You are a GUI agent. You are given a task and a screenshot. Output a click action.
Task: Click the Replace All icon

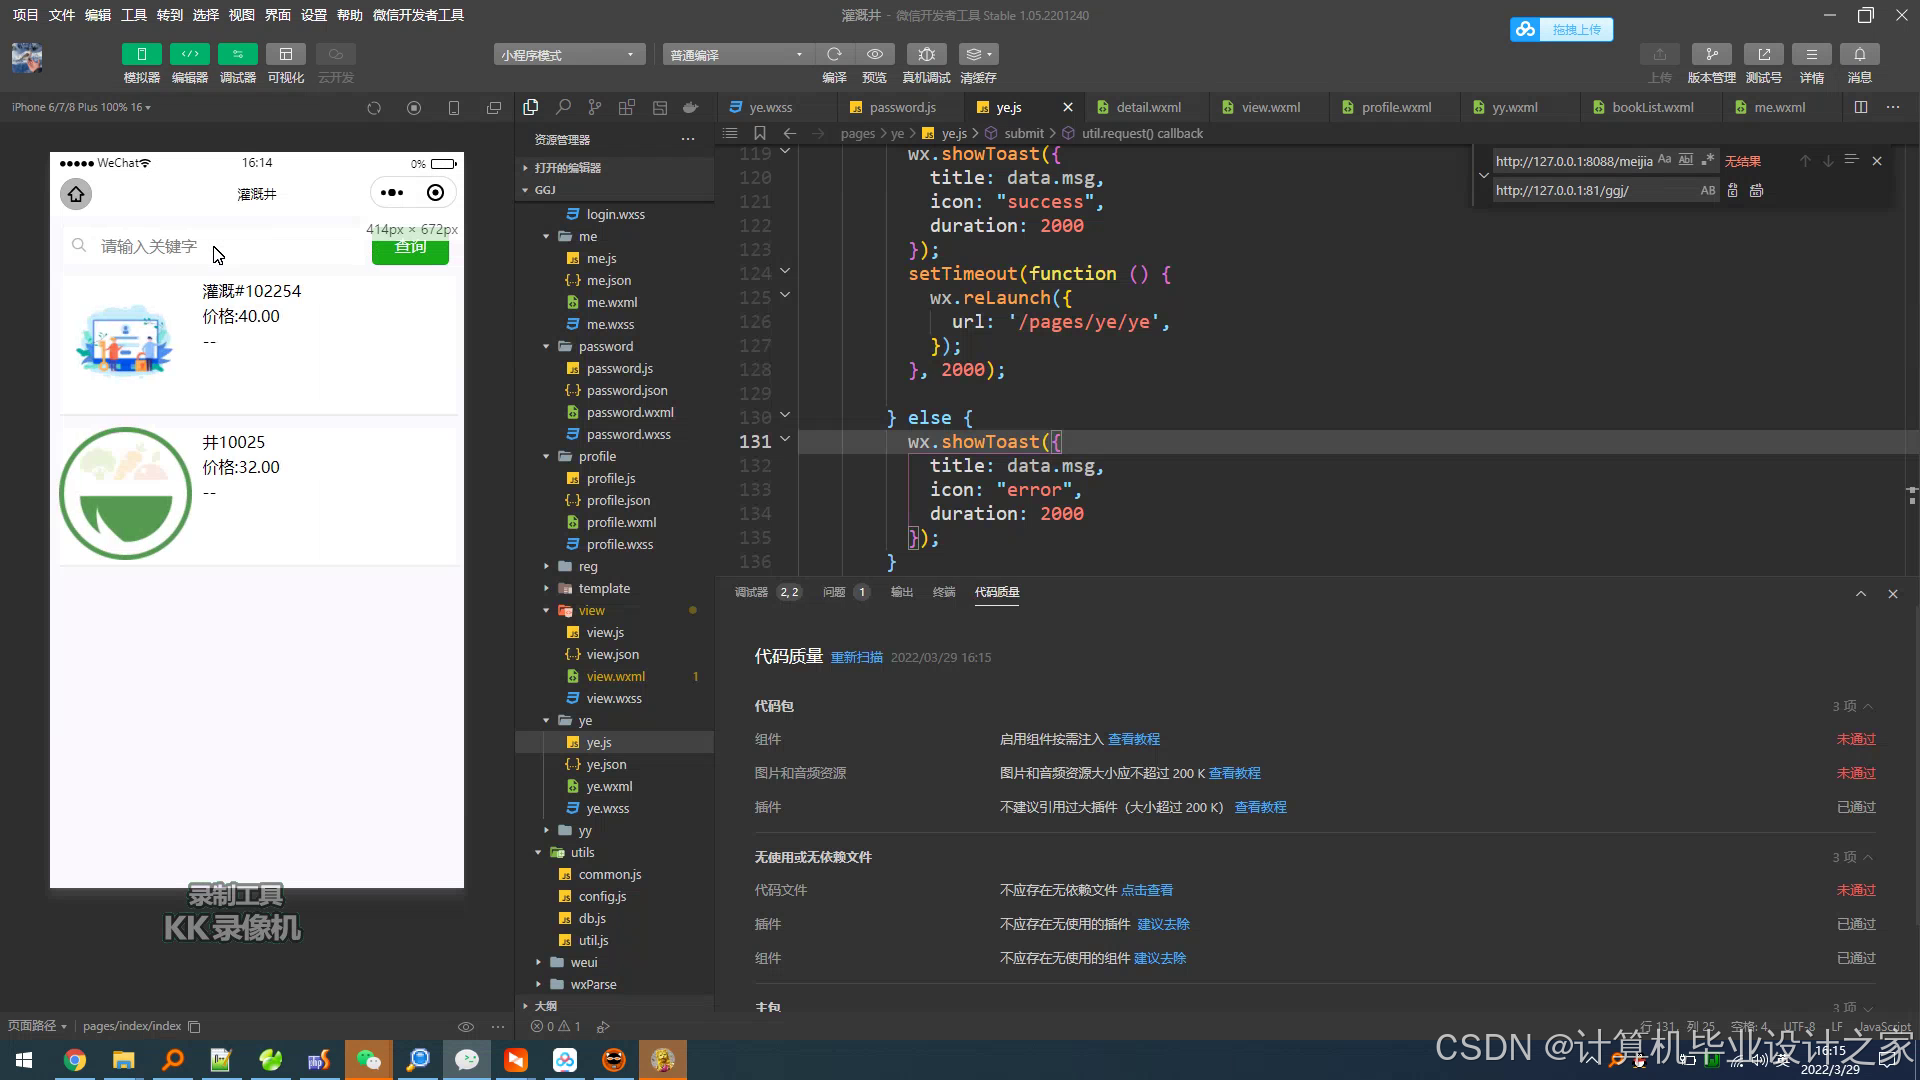(1756, 190)
